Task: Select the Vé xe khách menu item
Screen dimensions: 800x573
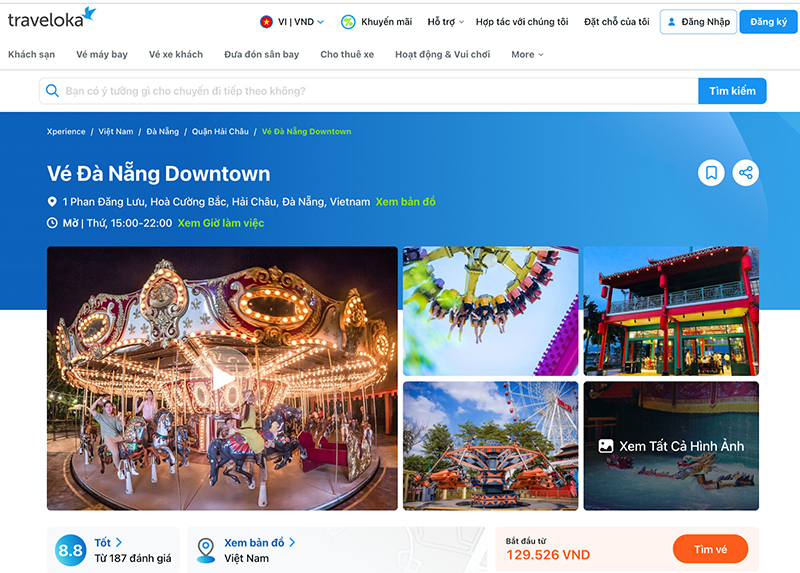Action: [176, 55]
